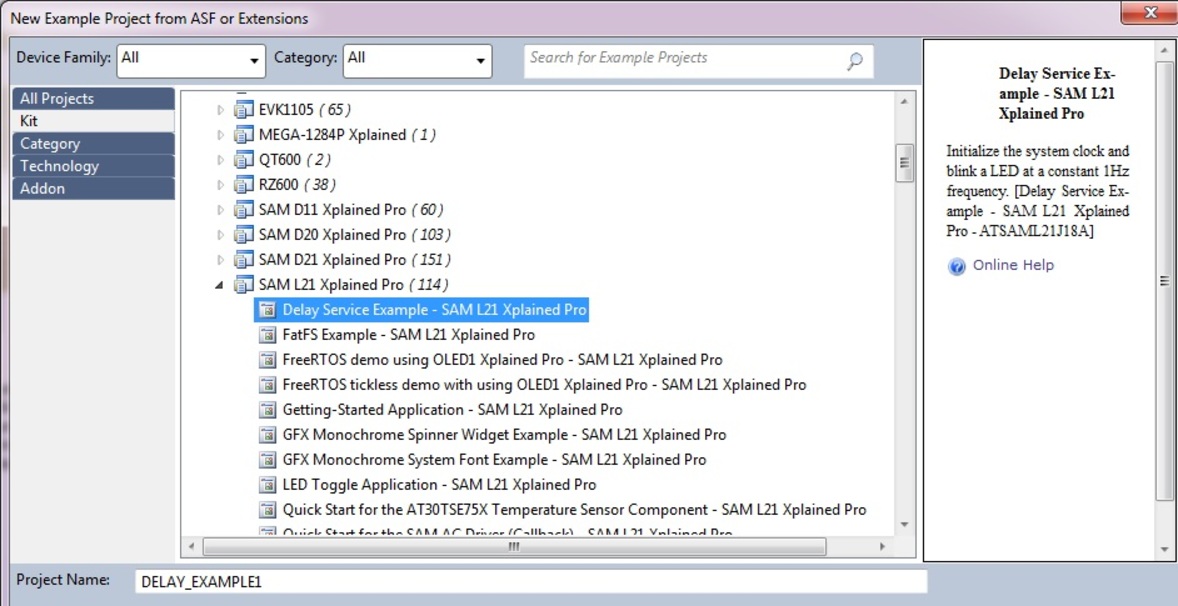Click the Online Help link
Screen dimensions: 1178x606
coord(1013,265)
